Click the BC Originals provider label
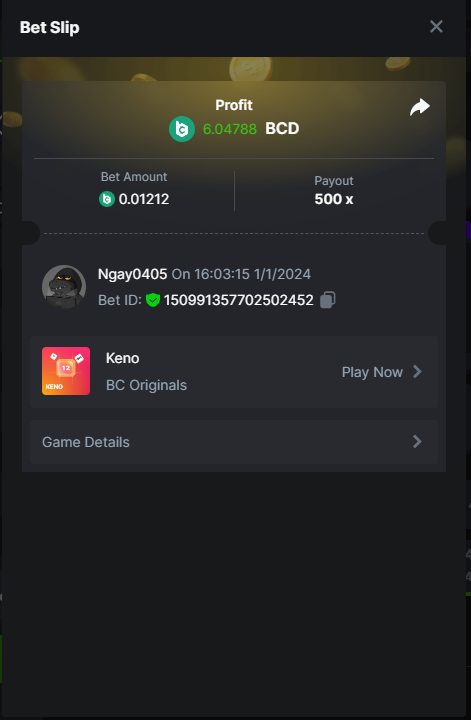The image size is (471, 720). (146, 385)
